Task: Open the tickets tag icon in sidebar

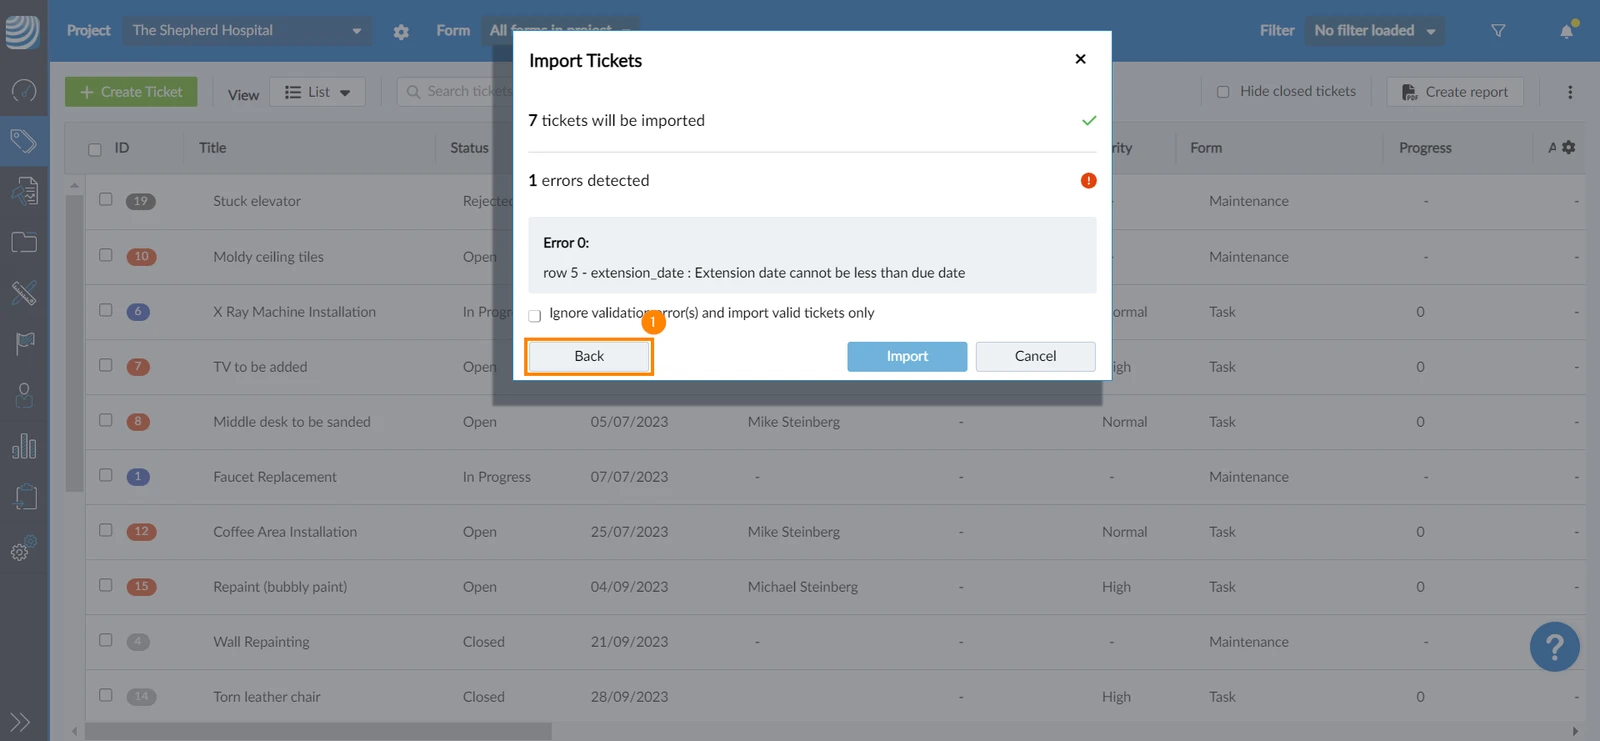Action: 24,141
